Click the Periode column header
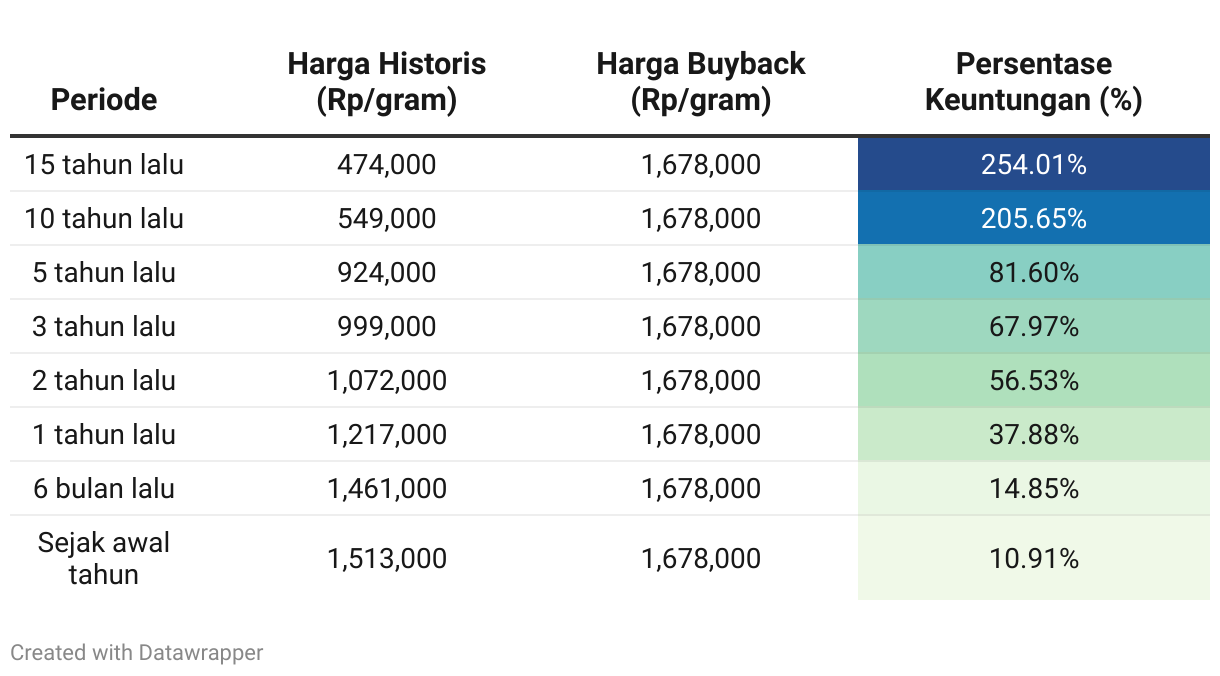Image resolution: width=1220 pixels, height=676 pixels. tap(104, 99)
